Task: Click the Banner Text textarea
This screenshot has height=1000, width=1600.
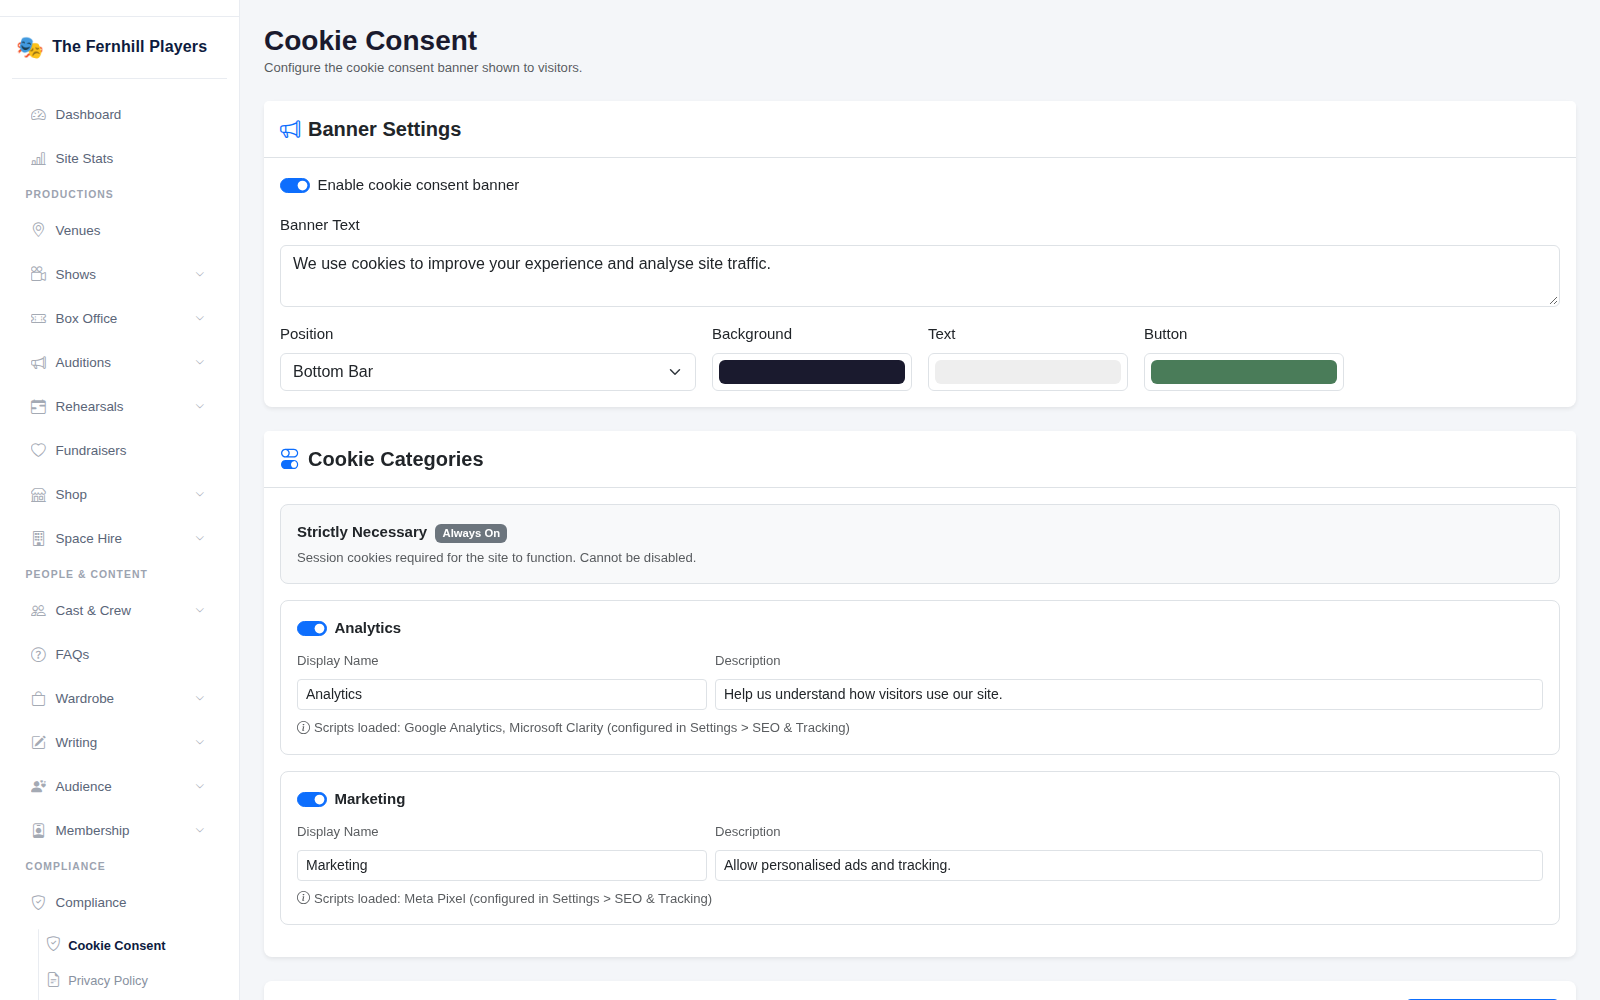Action: click(x=920, y=276)
